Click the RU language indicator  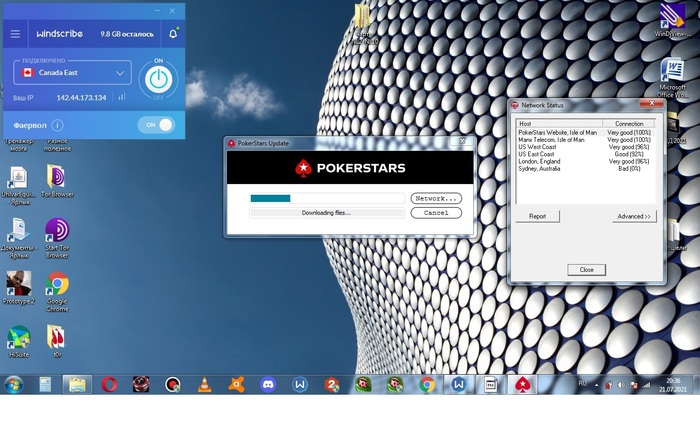point(583,383)
